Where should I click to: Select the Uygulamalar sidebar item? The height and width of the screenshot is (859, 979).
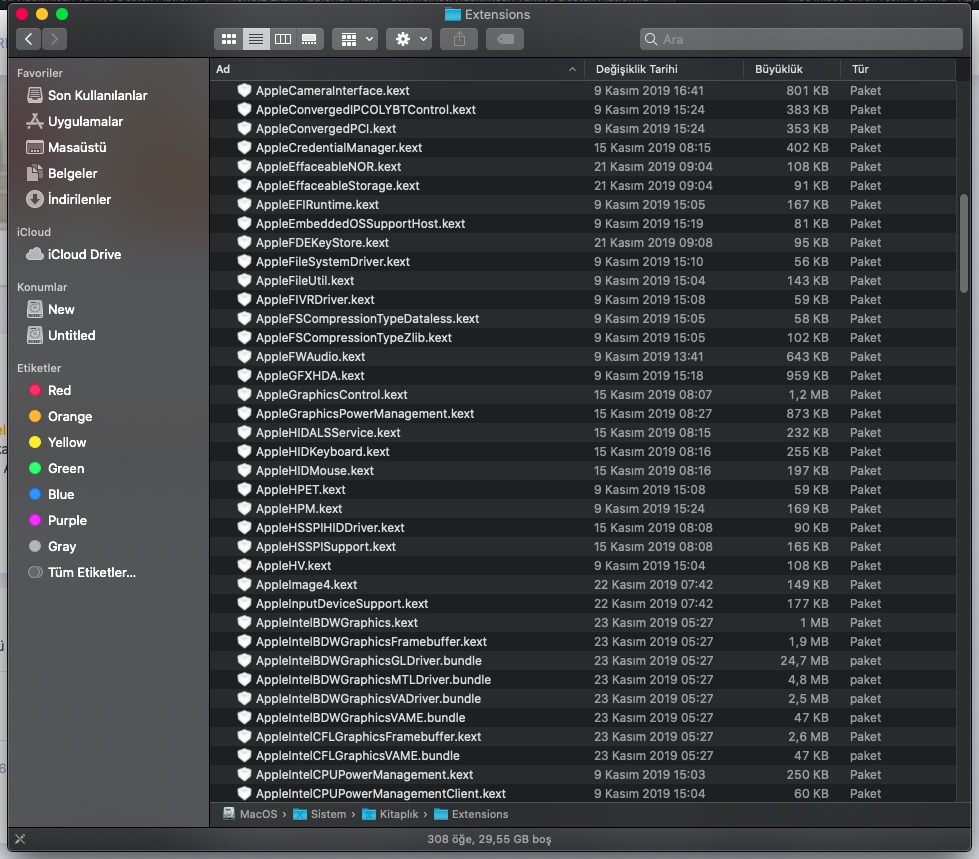(85, 121)
